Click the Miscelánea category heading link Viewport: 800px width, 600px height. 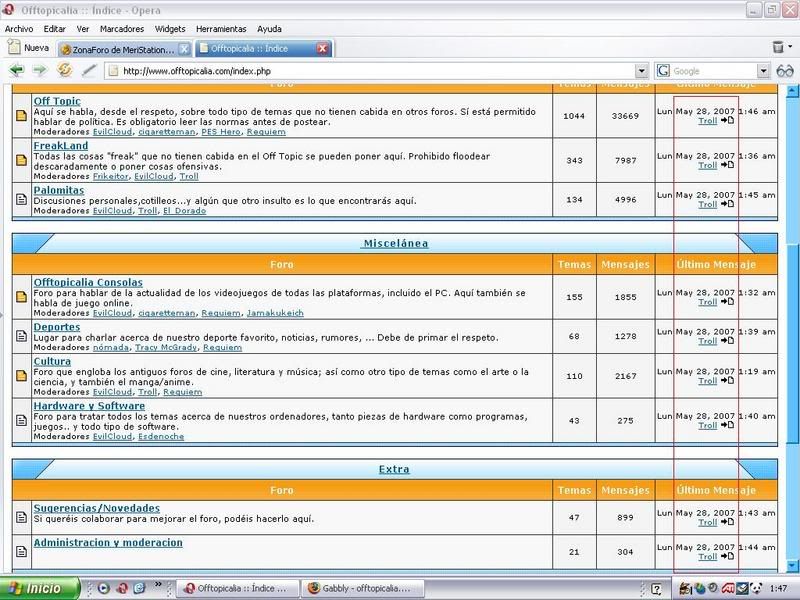click(394, 243)
